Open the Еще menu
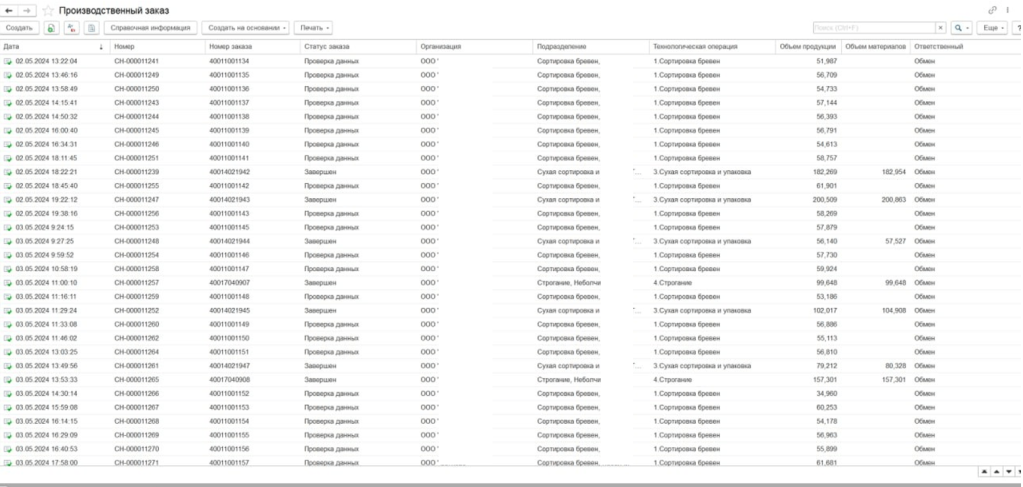Image resolution: width=1023 pixels, height=487 pixels. tap(994, 28)
